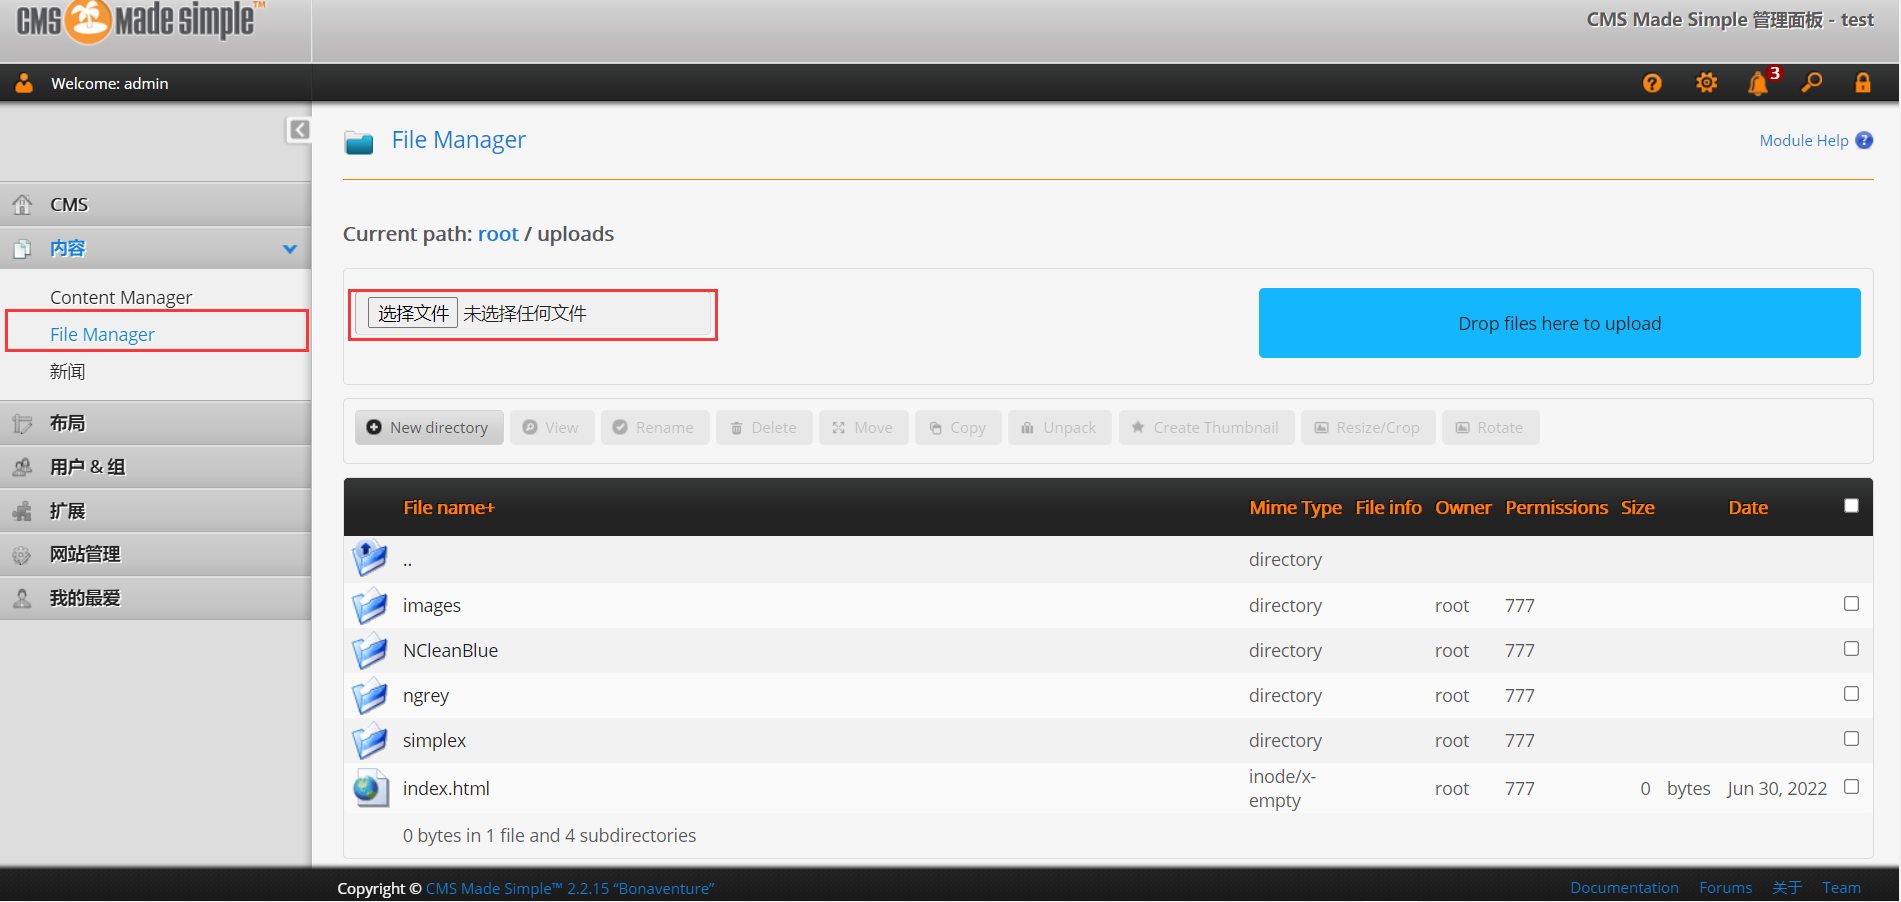This screenshot has height=902, width=1901.
Task: Open the Documentation footer link
Action: point(1624,887)
